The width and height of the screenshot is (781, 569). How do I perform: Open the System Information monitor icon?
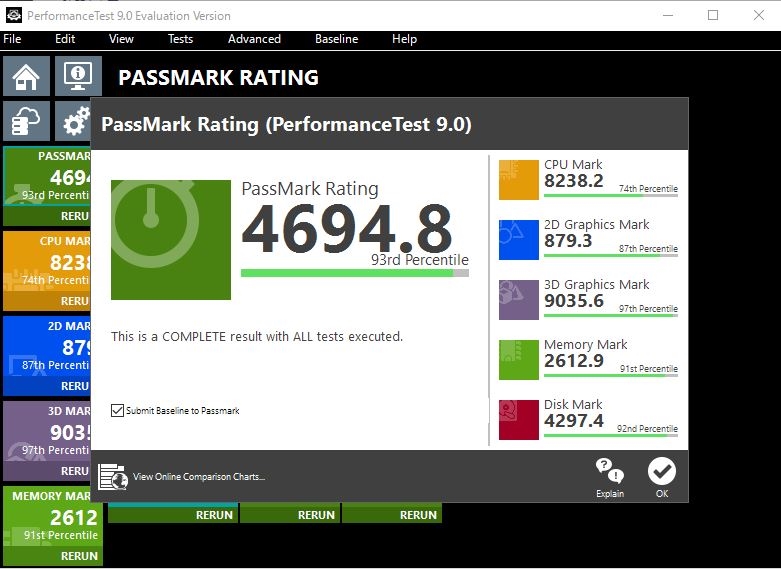[78, 76]
